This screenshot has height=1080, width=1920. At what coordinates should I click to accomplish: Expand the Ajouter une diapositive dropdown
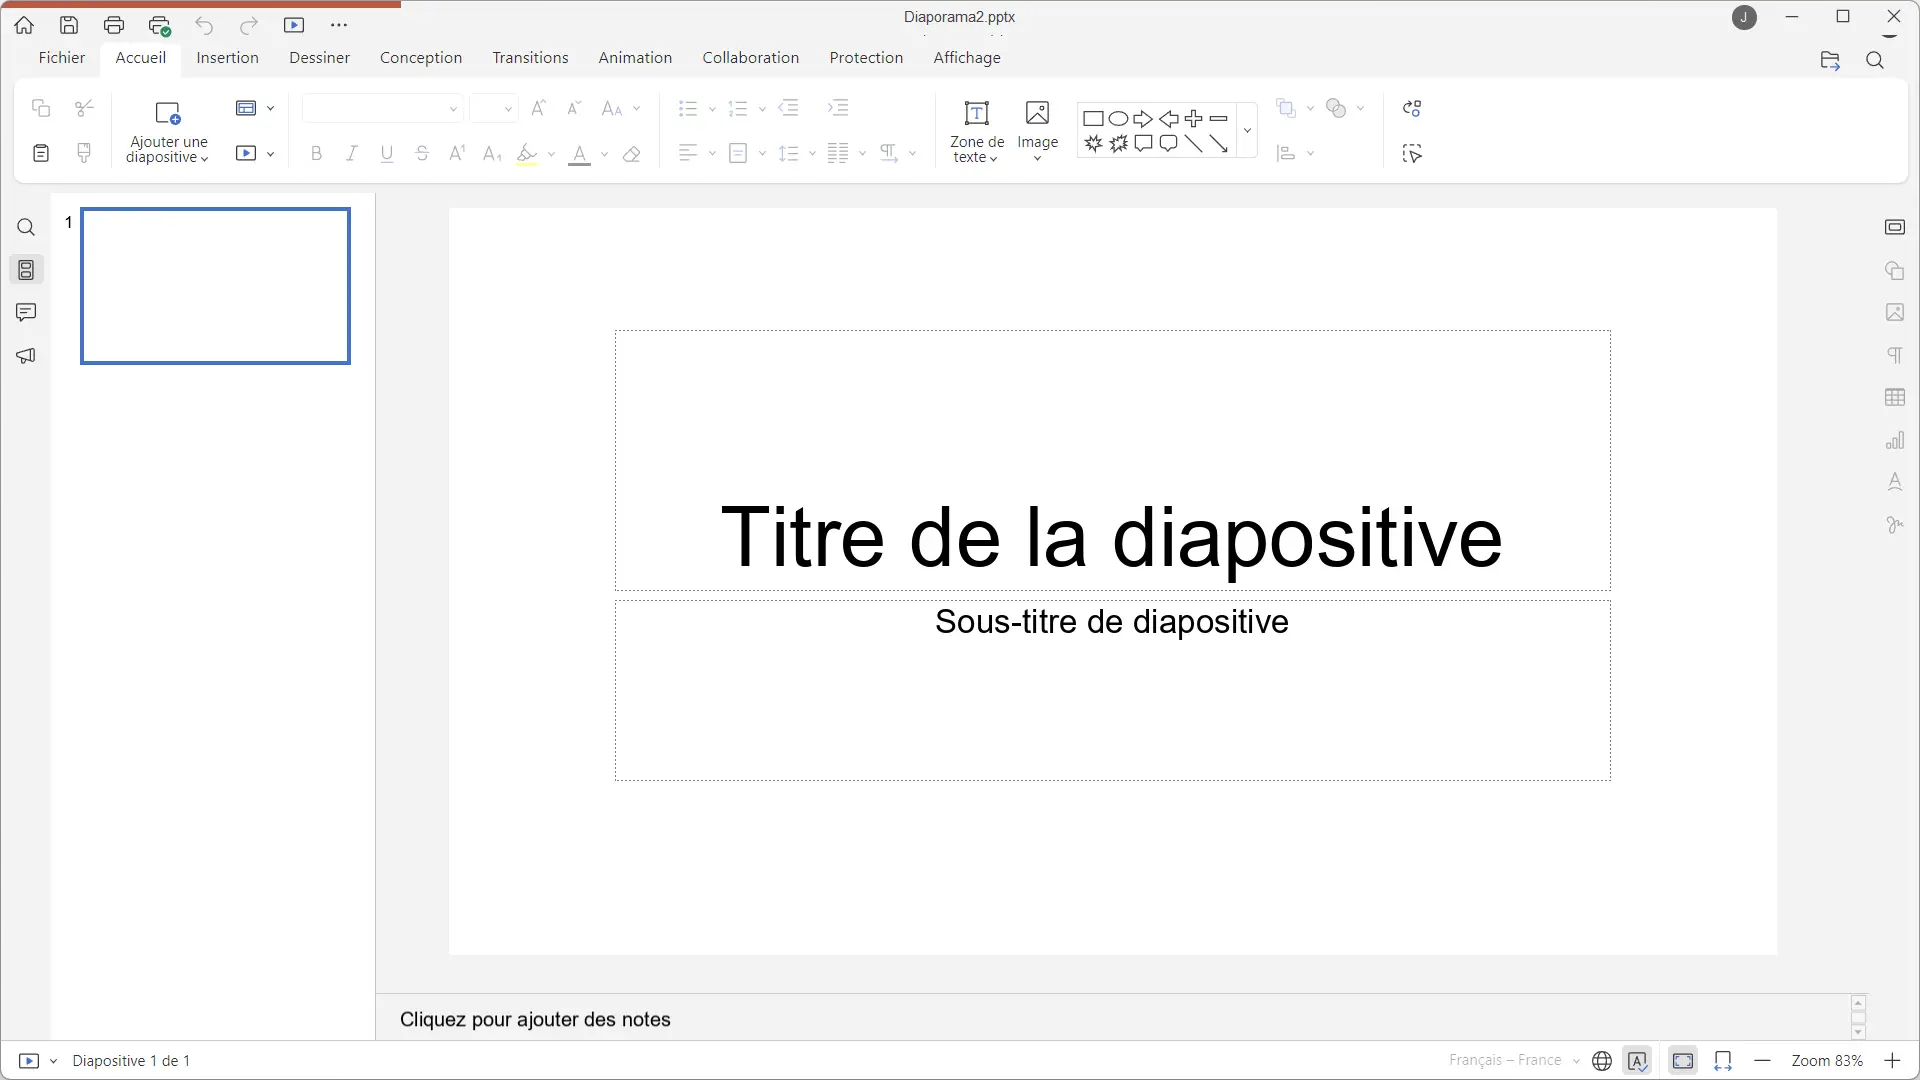point(204,158)
